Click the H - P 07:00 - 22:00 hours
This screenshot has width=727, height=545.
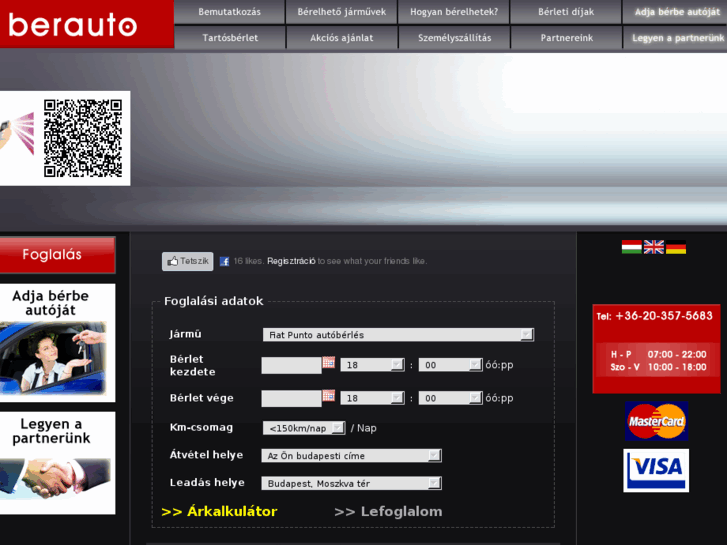pyautogui.click(x=658, y=354)
